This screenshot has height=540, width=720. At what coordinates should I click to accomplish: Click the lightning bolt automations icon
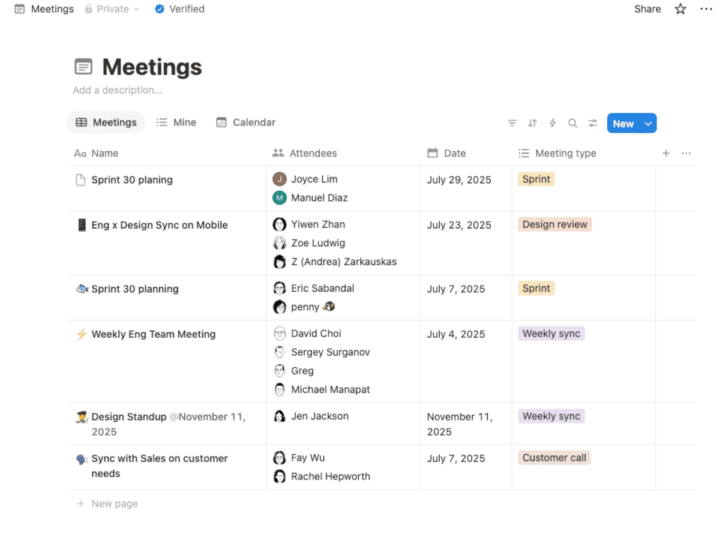[552, 123]
